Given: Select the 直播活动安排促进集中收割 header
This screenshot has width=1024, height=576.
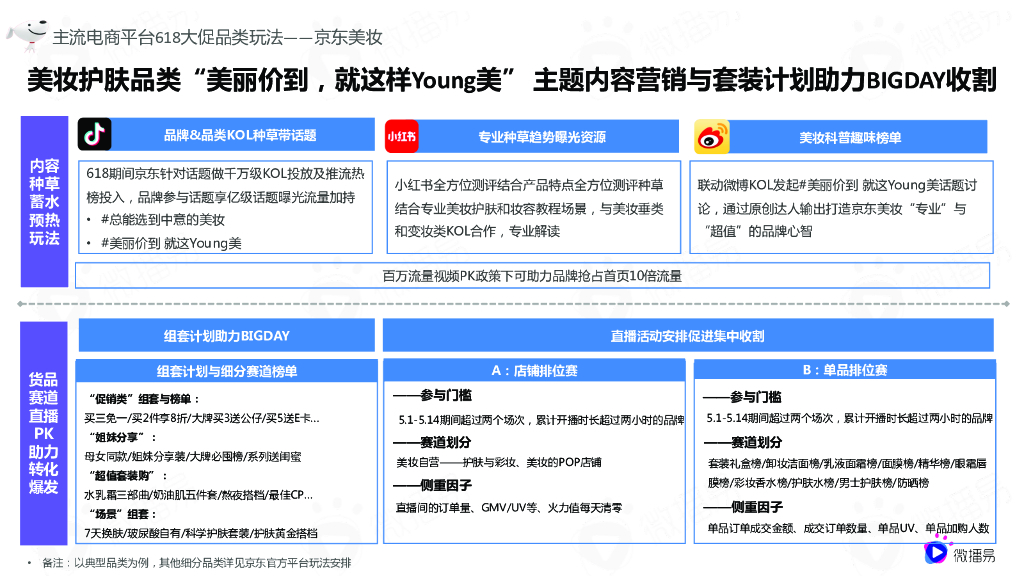Looking at the screenshot, I should click(x=688, y=336).
